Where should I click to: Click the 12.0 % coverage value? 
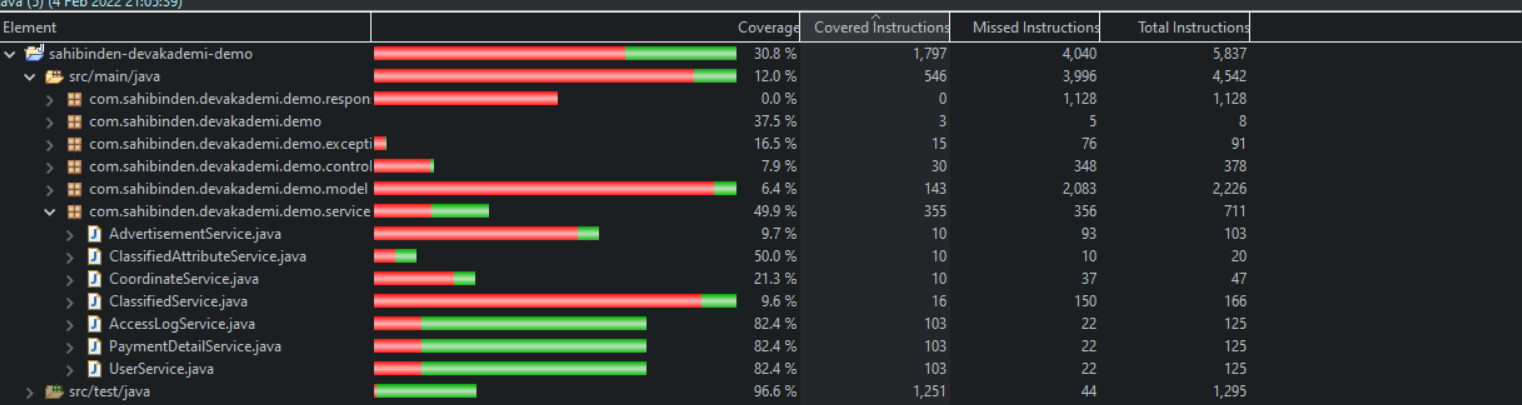click(775, 76)
